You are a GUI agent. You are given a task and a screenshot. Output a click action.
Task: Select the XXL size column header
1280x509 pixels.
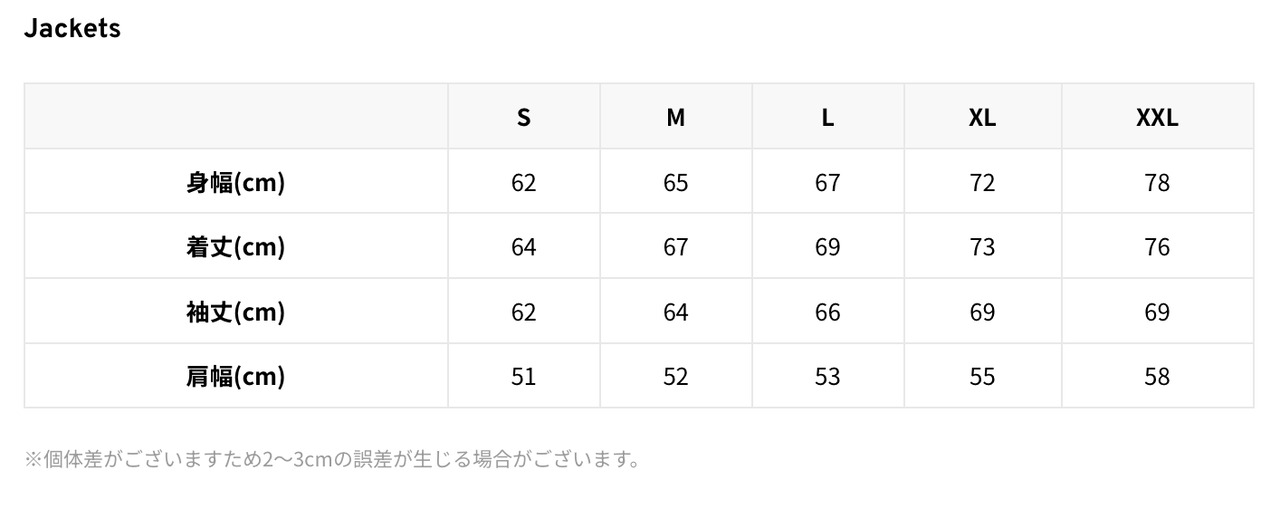[1157, 118]
